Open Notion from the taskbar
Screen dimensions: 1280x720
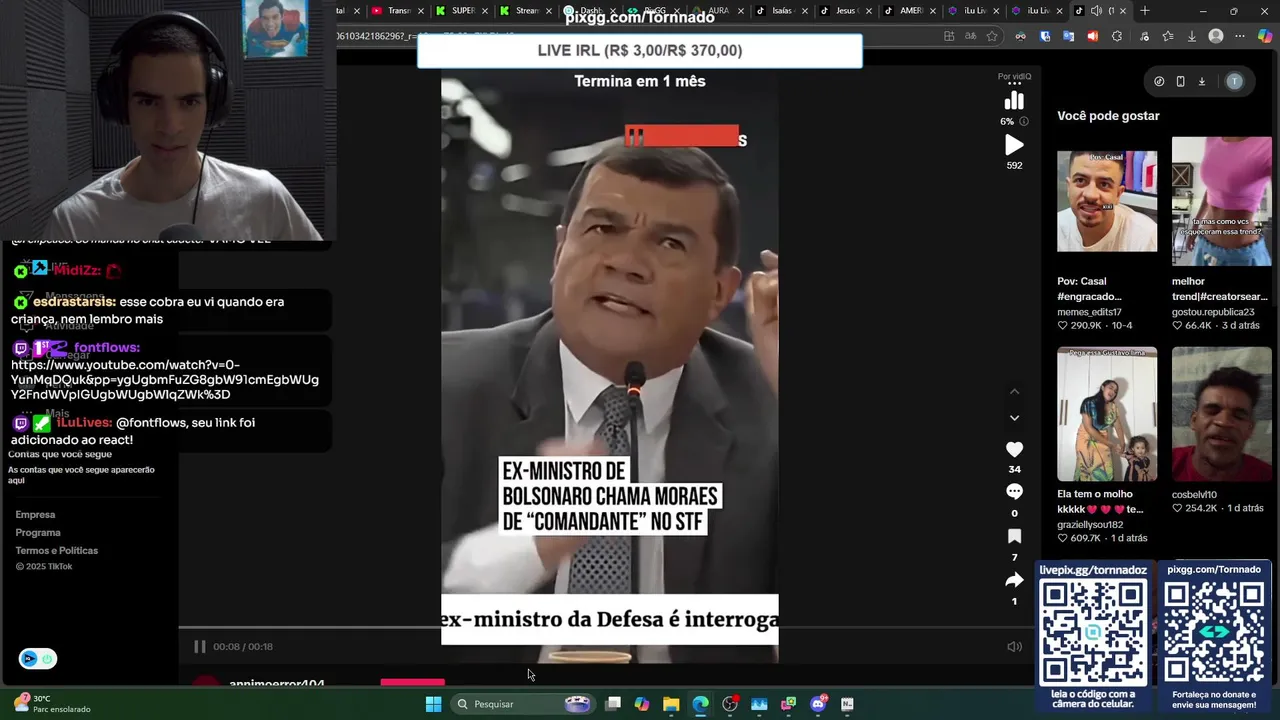[x=847, y=704]
